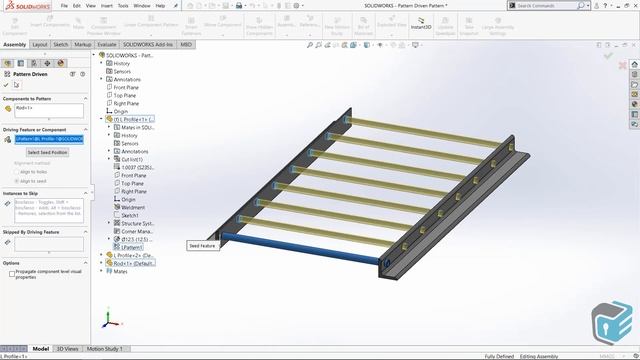Collapse the Components to Pattern section
This screenshot has height=360, width=640.
85,99
